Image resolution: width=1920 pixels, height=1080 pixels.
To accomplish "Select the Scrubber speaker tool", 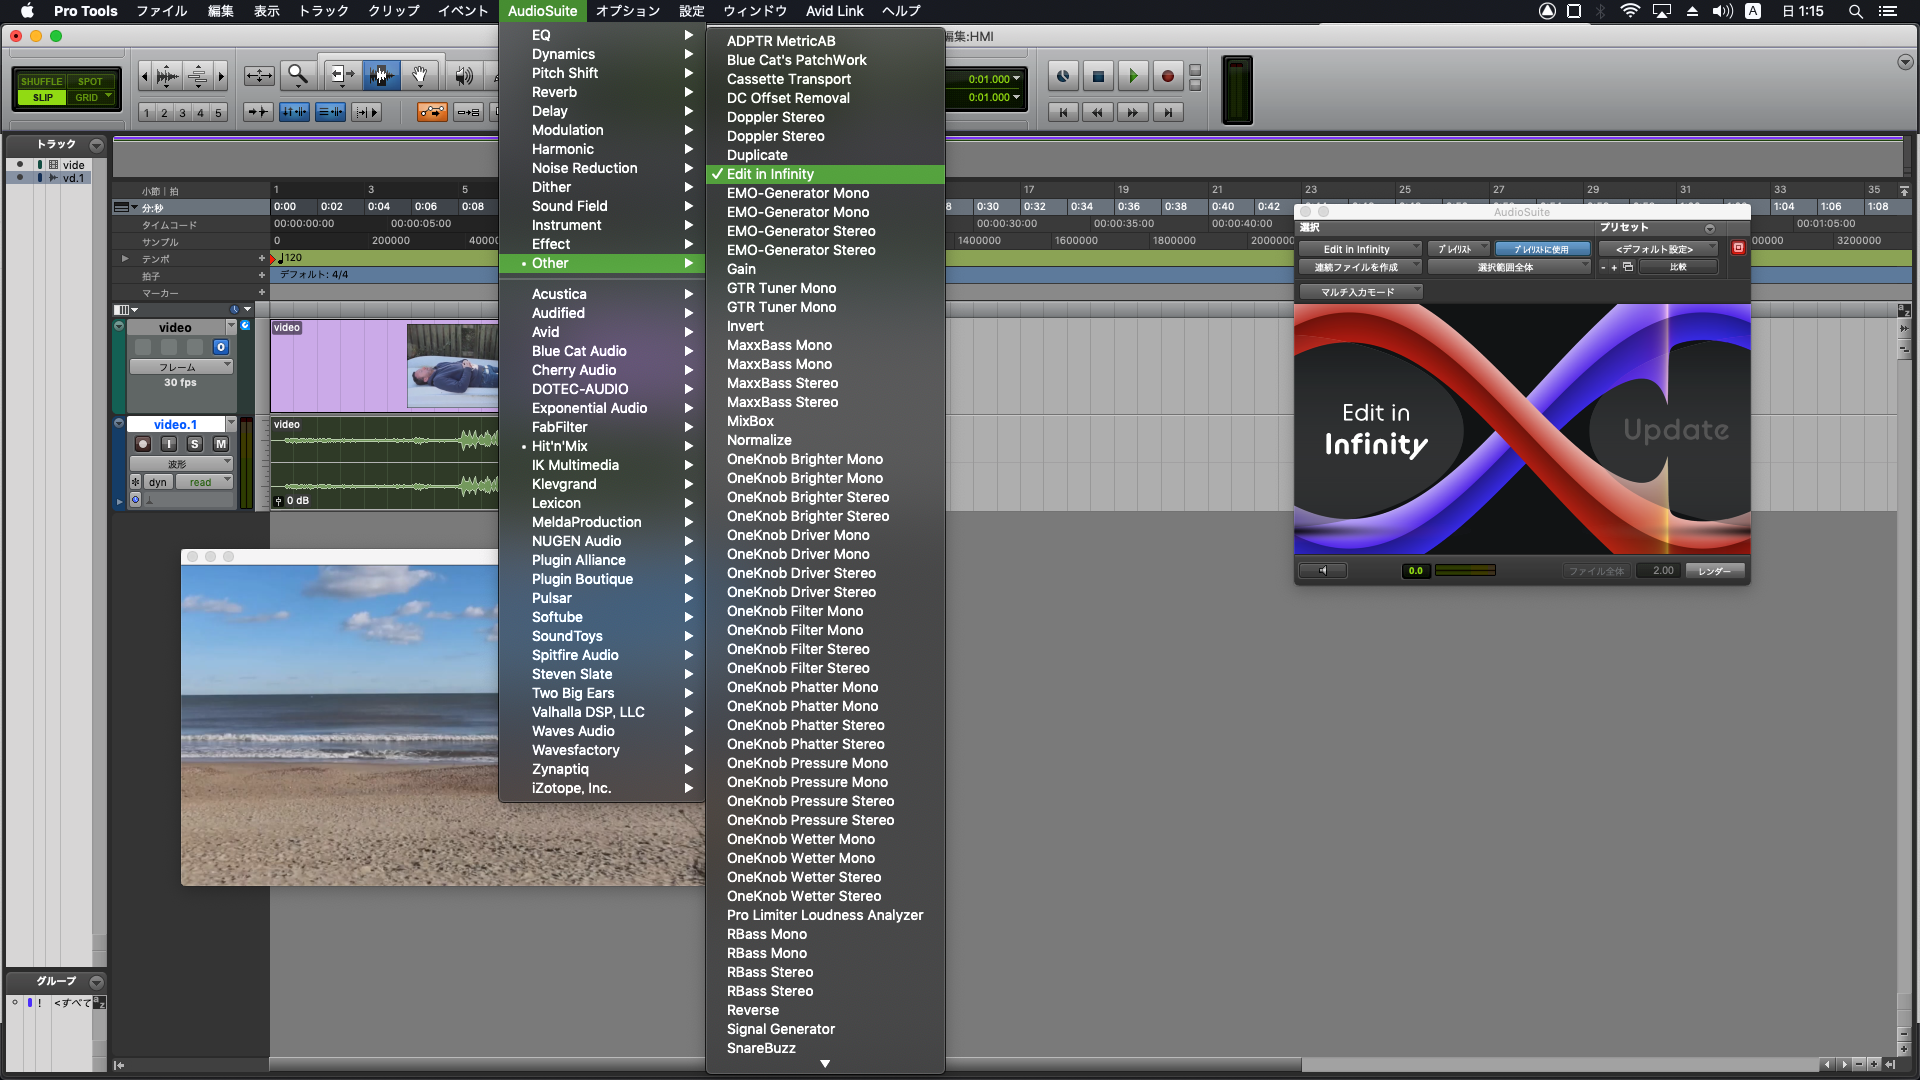I will click(x=464, y=76).
